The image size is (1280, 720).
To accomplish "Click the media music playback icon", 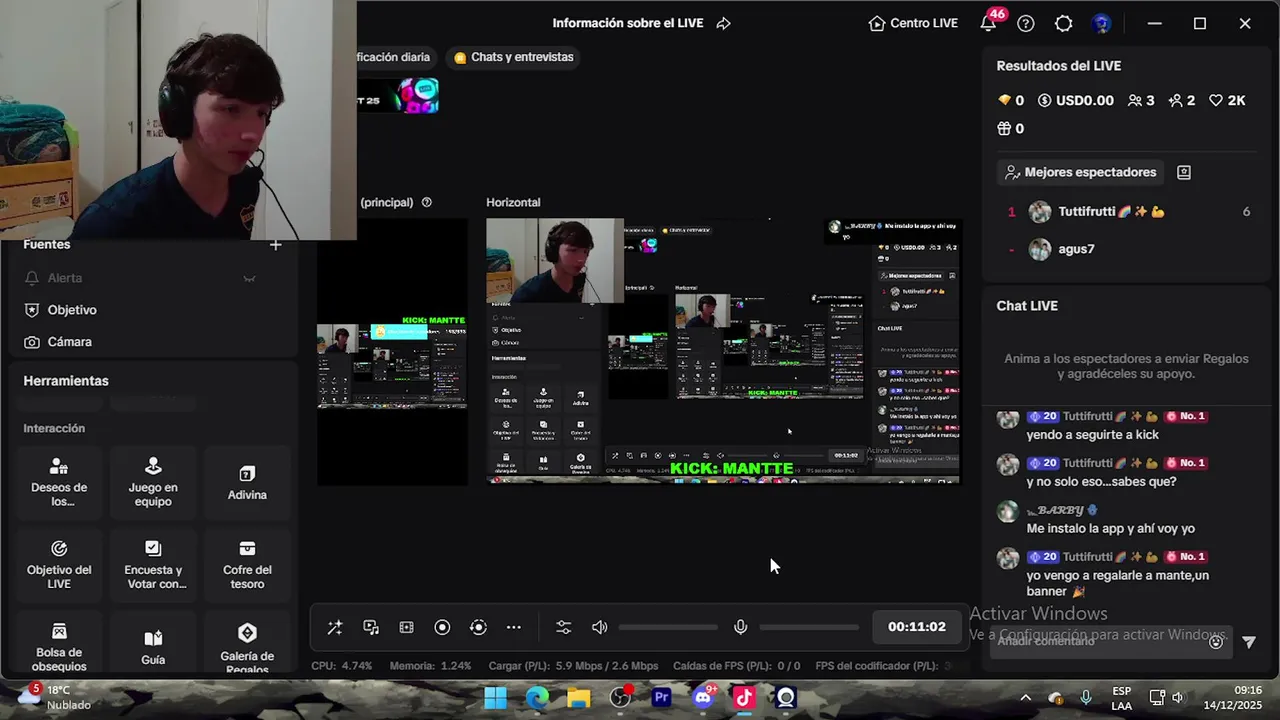I will [371, 627].
